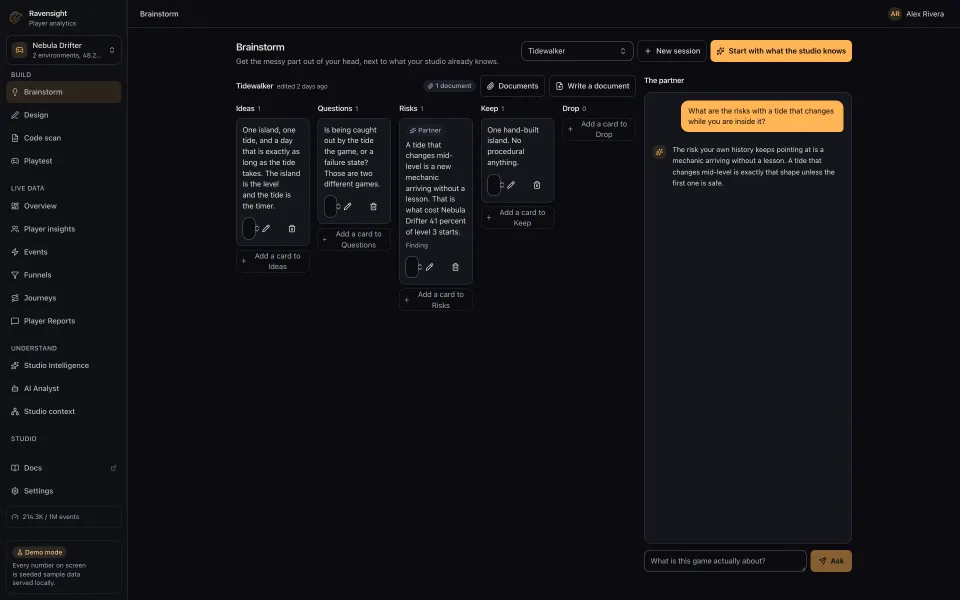Click the Partner tag on Risks card
Image resolution: width=960 pixels, height=600 pixels.
click(x=425, y=130)
